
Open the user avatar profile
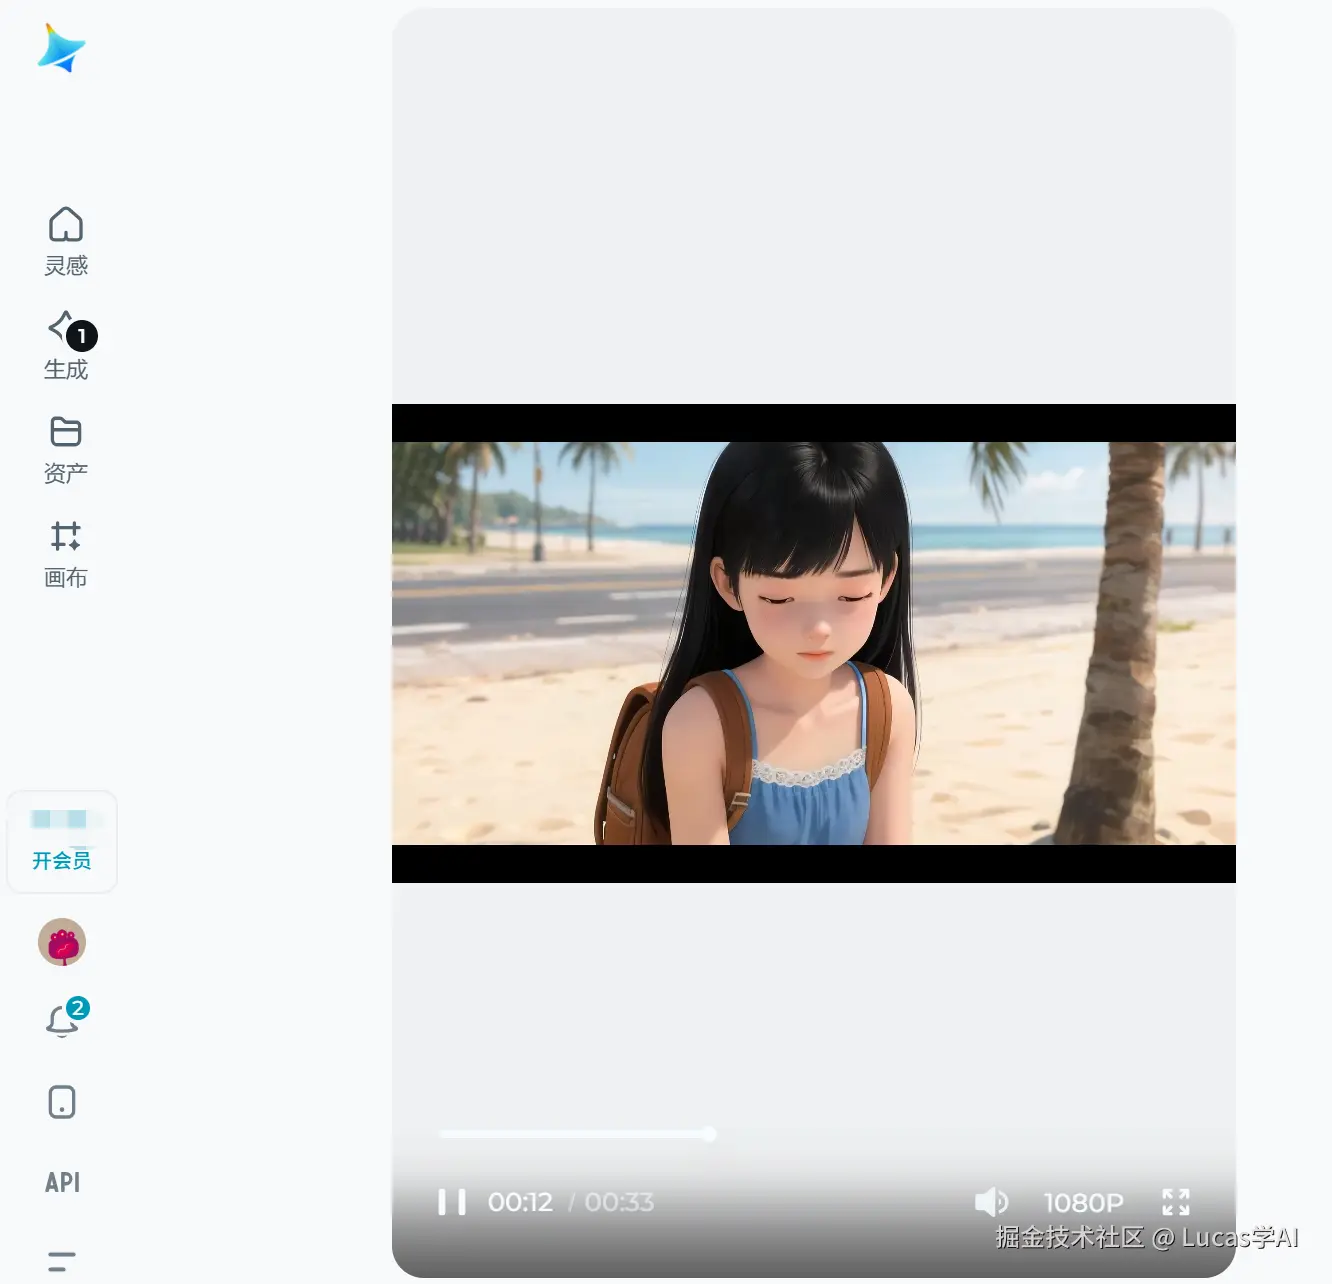click(x=62, y=942)
